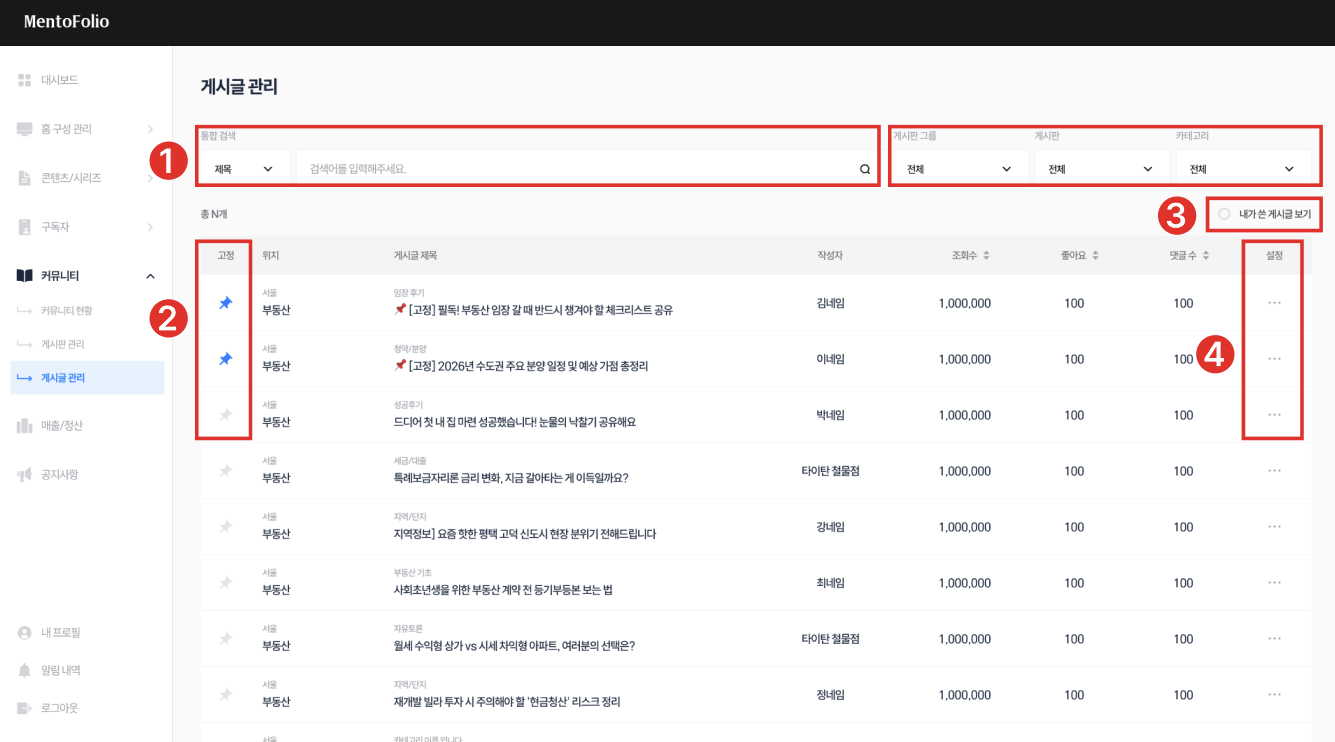Open 공지사항 in the sidebar

(x=60, y=475)
